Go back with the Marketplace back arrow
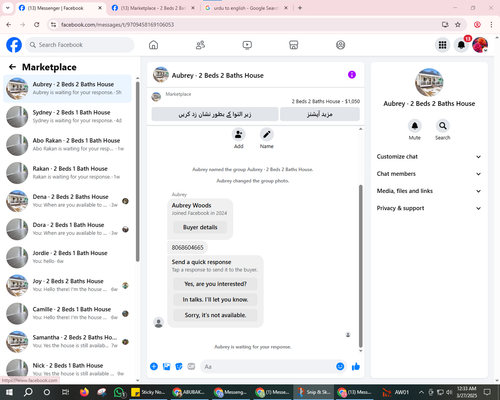The height and width of the screenshot is (400, 500). [12, 67]
